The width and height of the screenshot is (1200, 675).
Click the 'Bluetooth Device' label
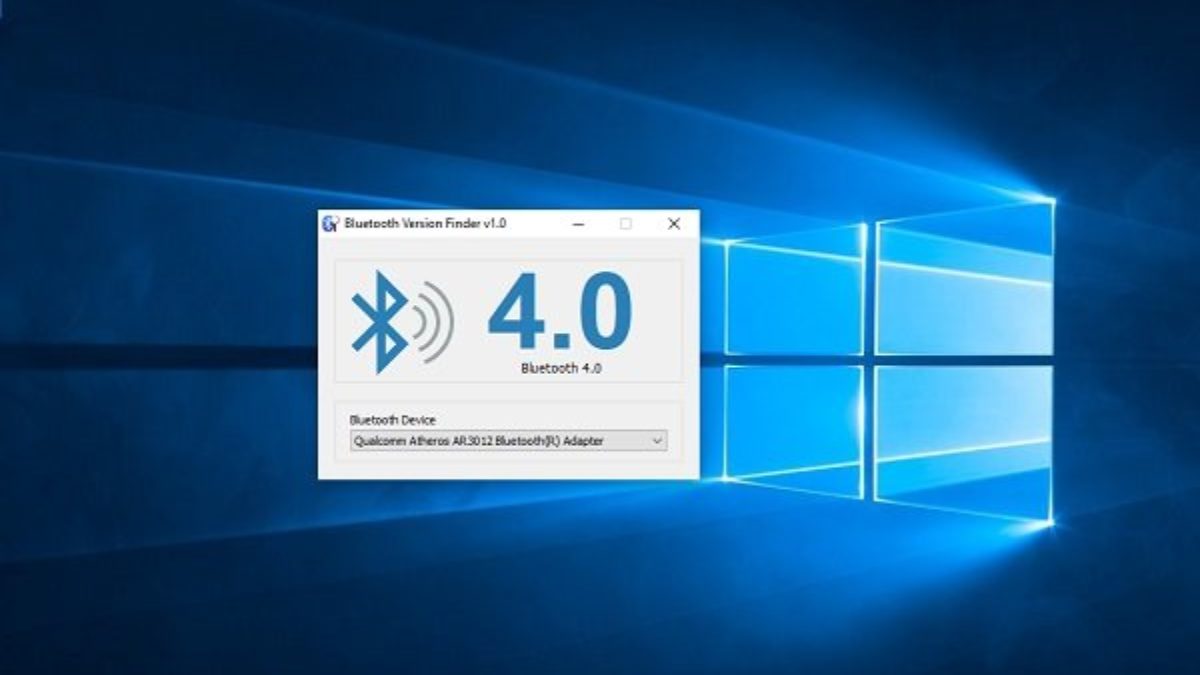click(x=392, y=420)
